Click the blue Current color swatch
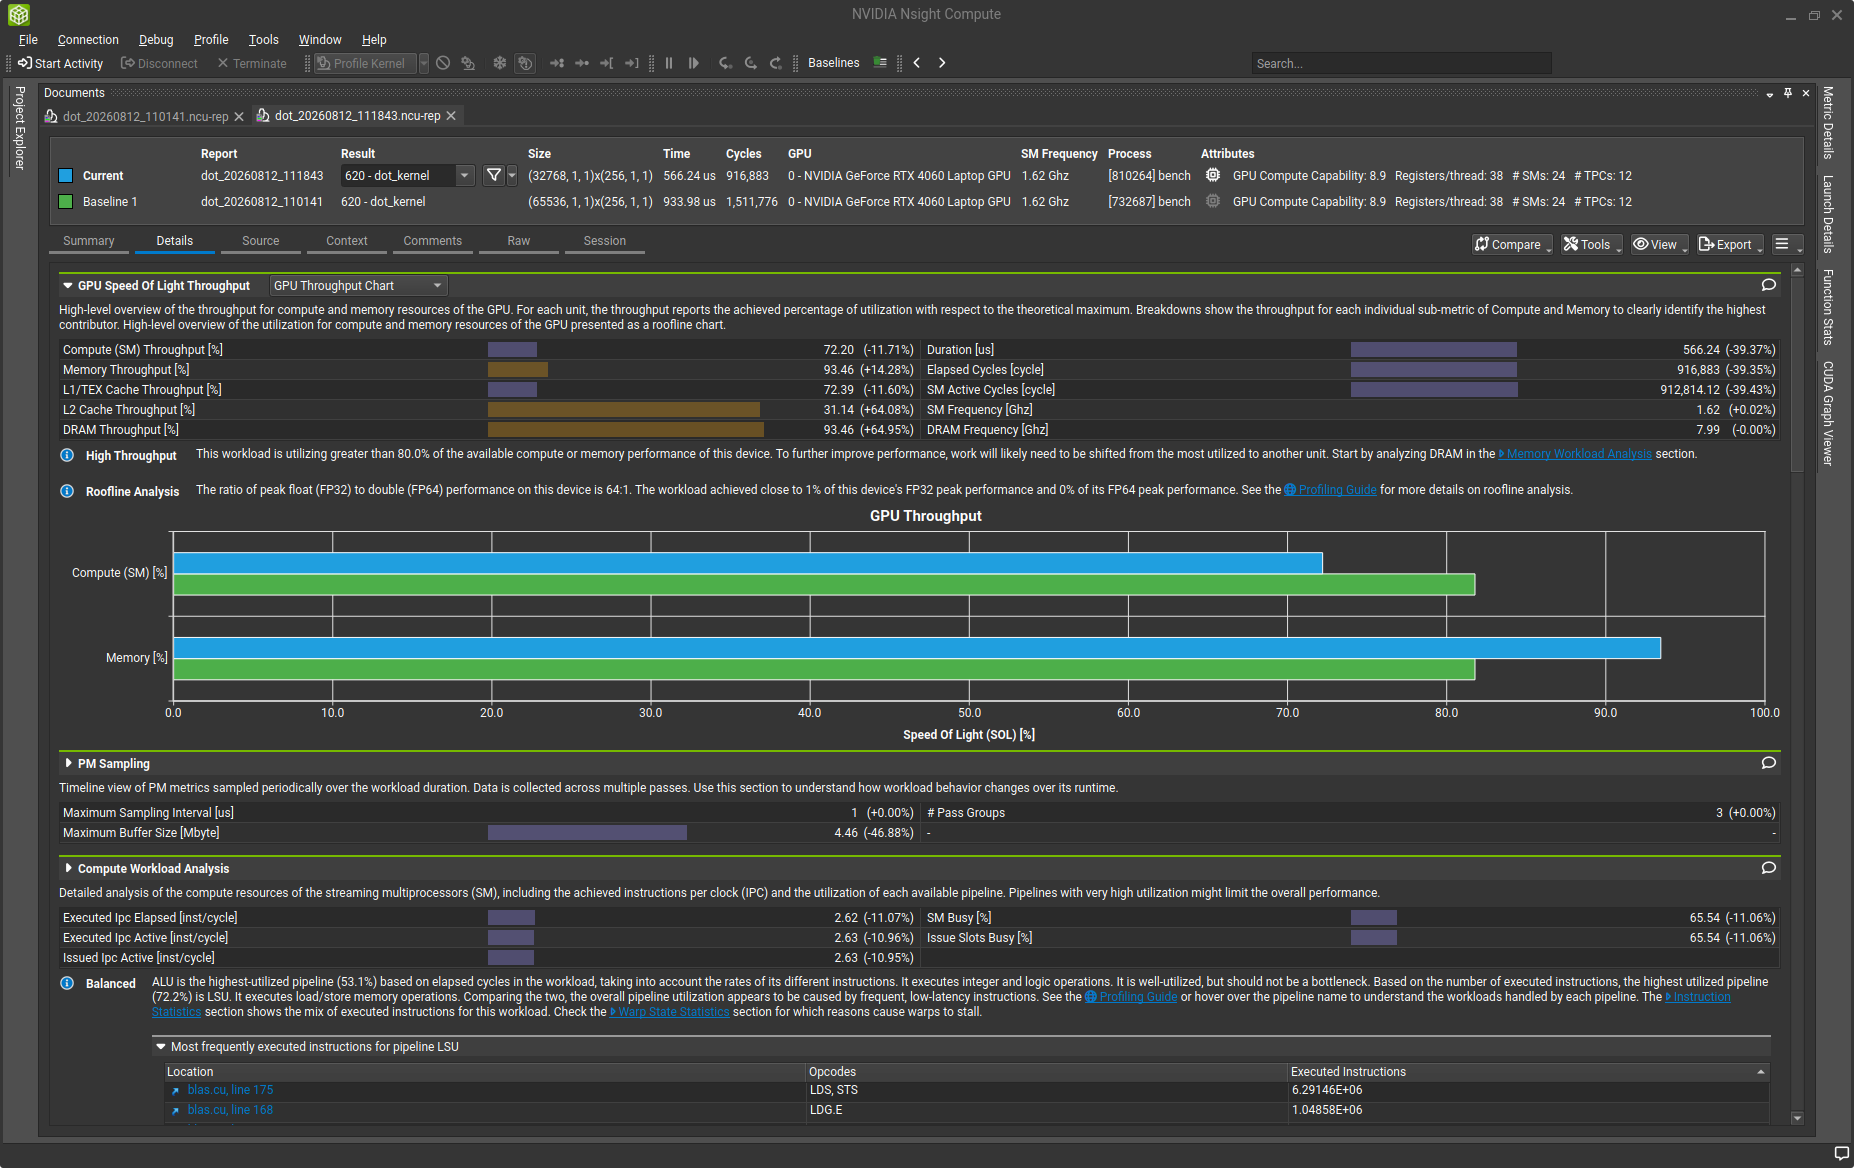 click(66, 175)
